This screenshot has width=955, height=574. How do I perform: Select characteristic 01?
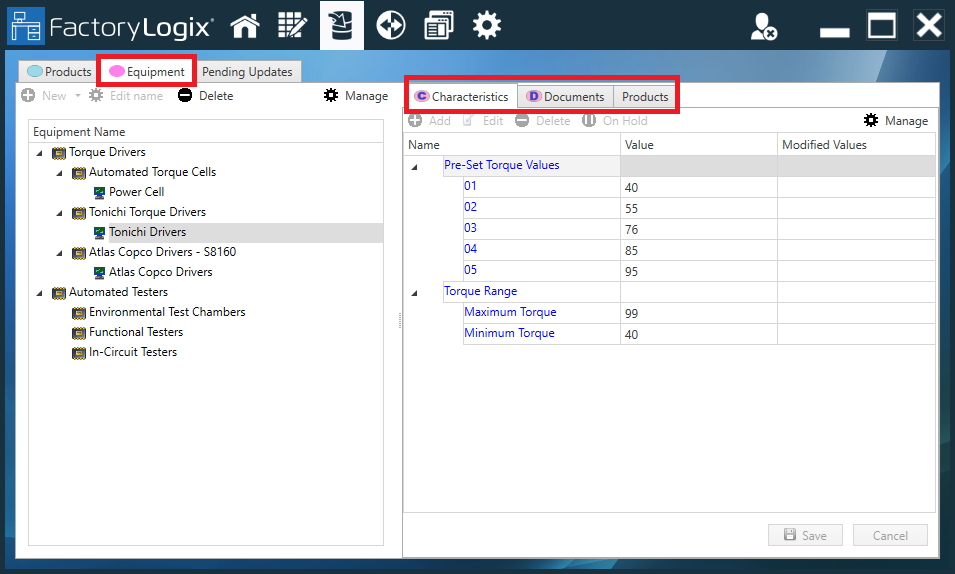470,186
